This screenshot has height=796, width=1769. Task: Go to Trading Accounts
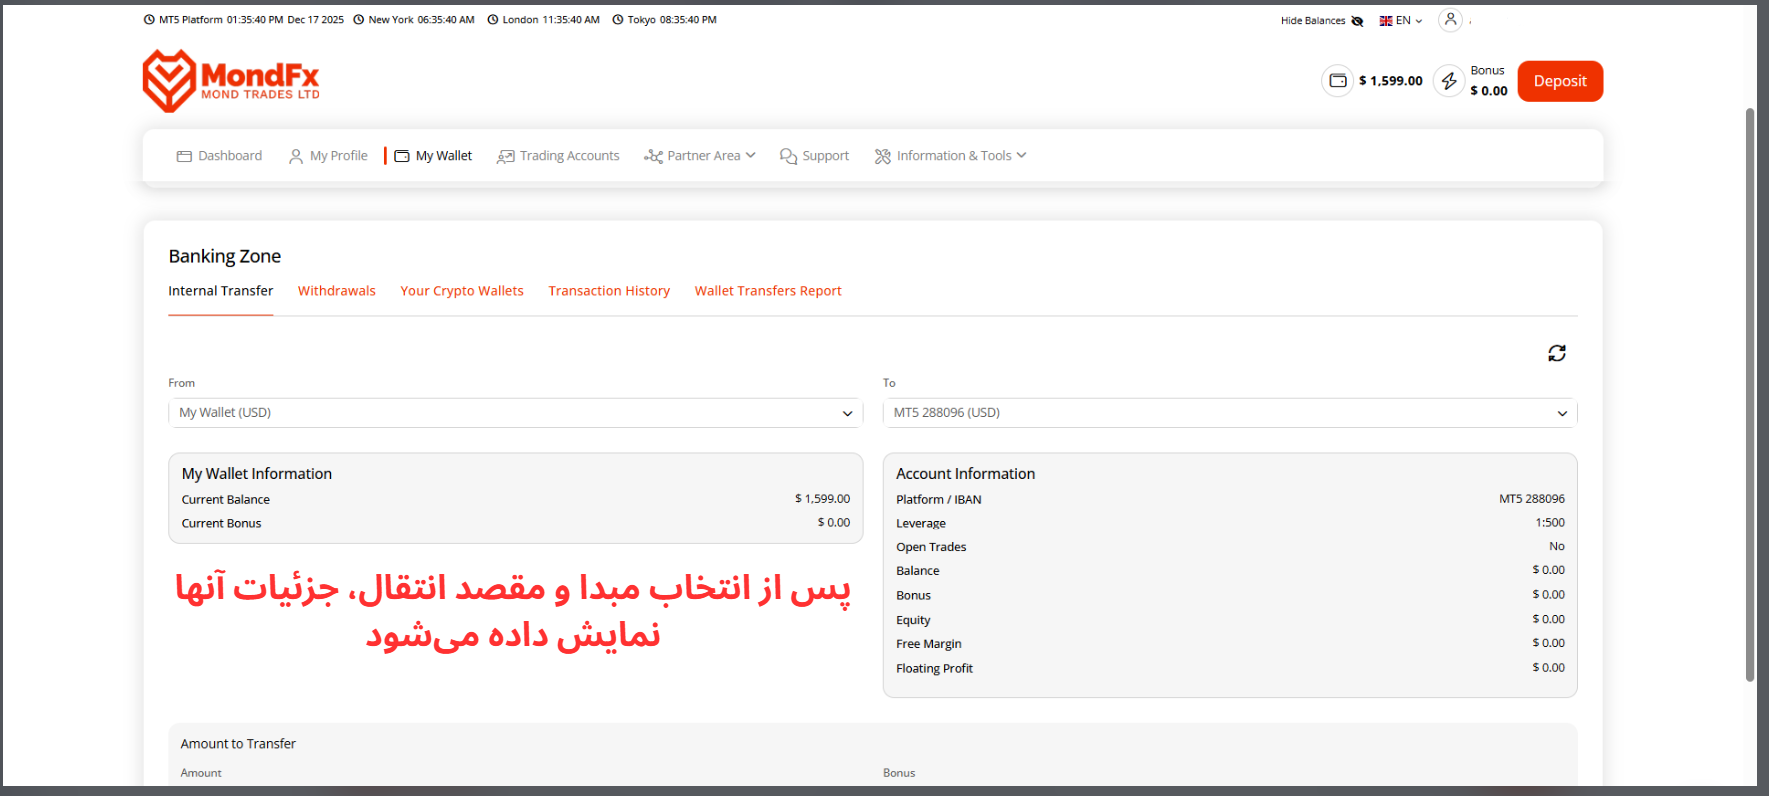558,156
